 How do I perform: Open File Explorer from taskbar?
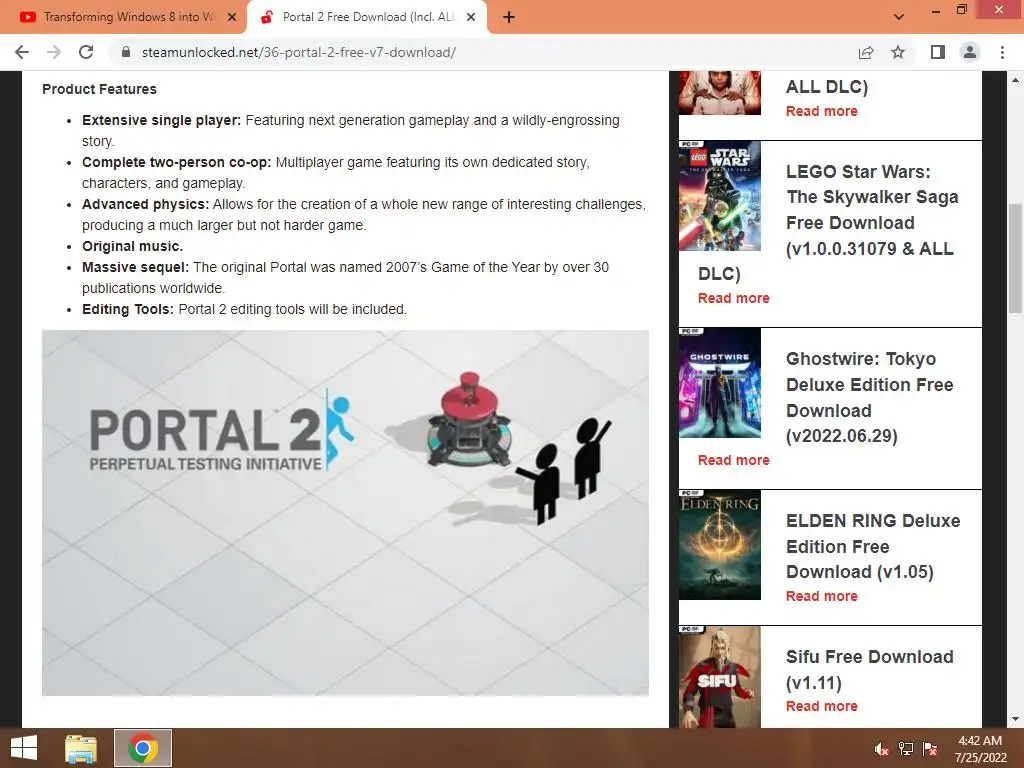(81, 748)
